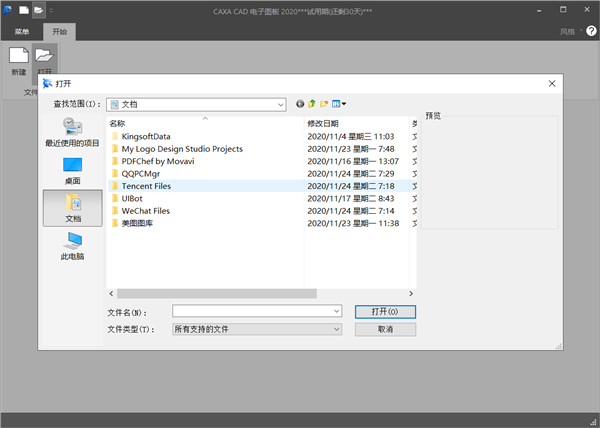Expand the quick access toolbar customize arrow
This screenshot has width=600, height=428.
[51, 10]
